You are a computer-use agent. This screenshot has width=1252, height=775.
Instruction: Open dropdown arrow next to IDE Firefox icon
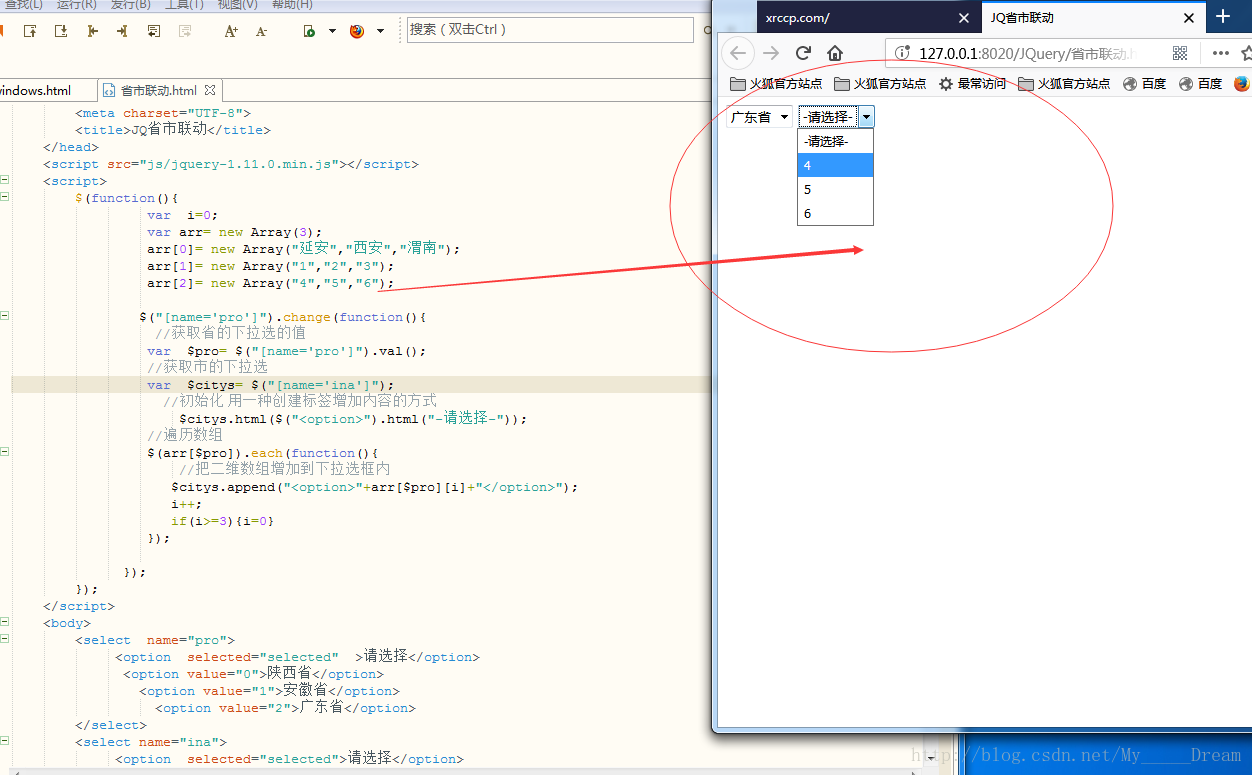coord(380,31)
